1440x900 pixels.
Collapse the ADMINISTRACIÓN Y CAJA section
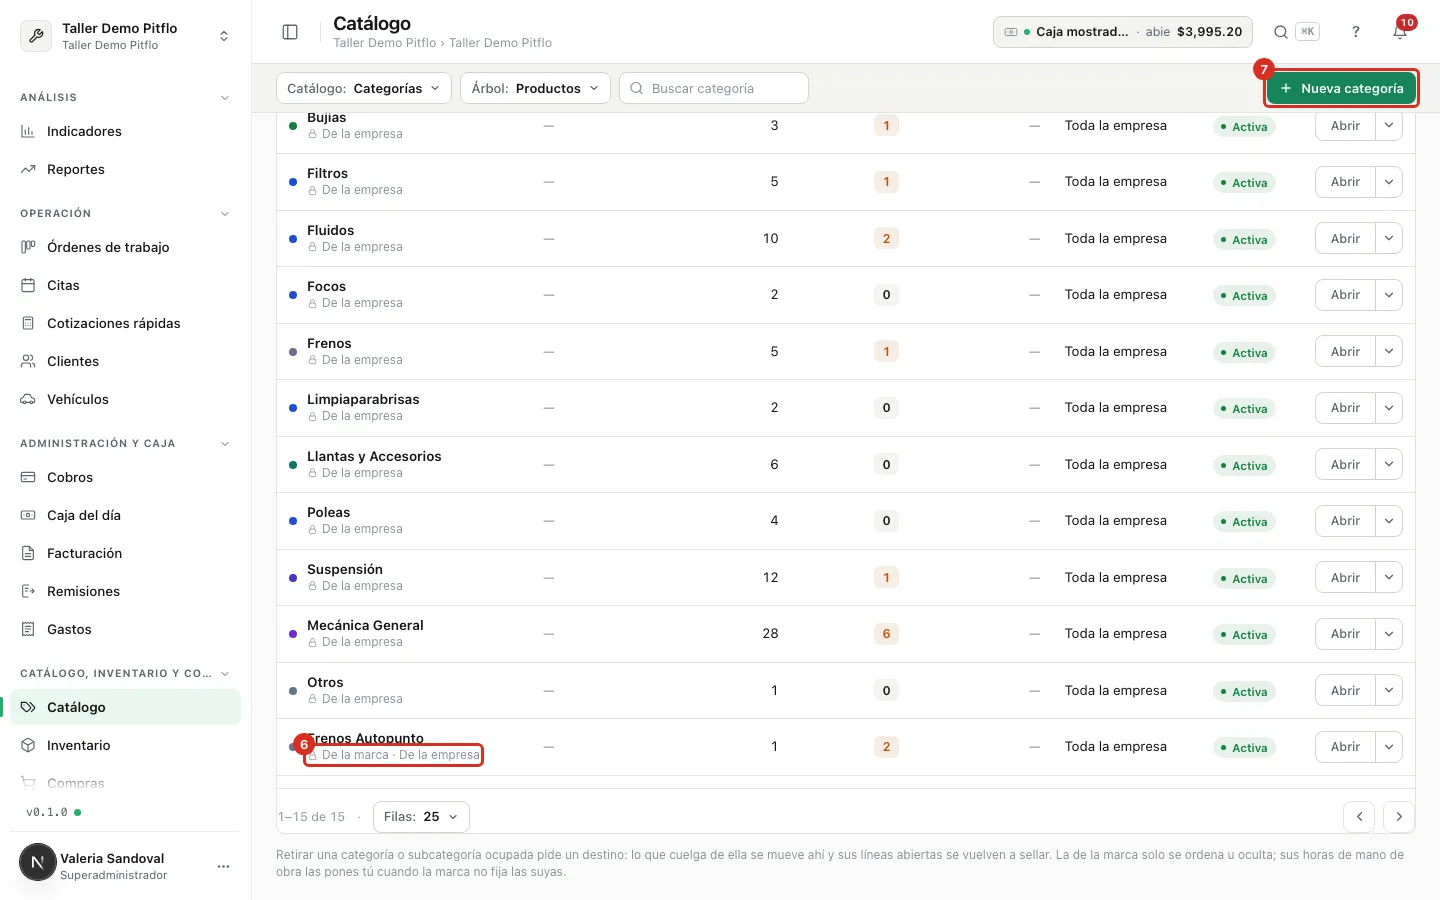tap(225, 444)
